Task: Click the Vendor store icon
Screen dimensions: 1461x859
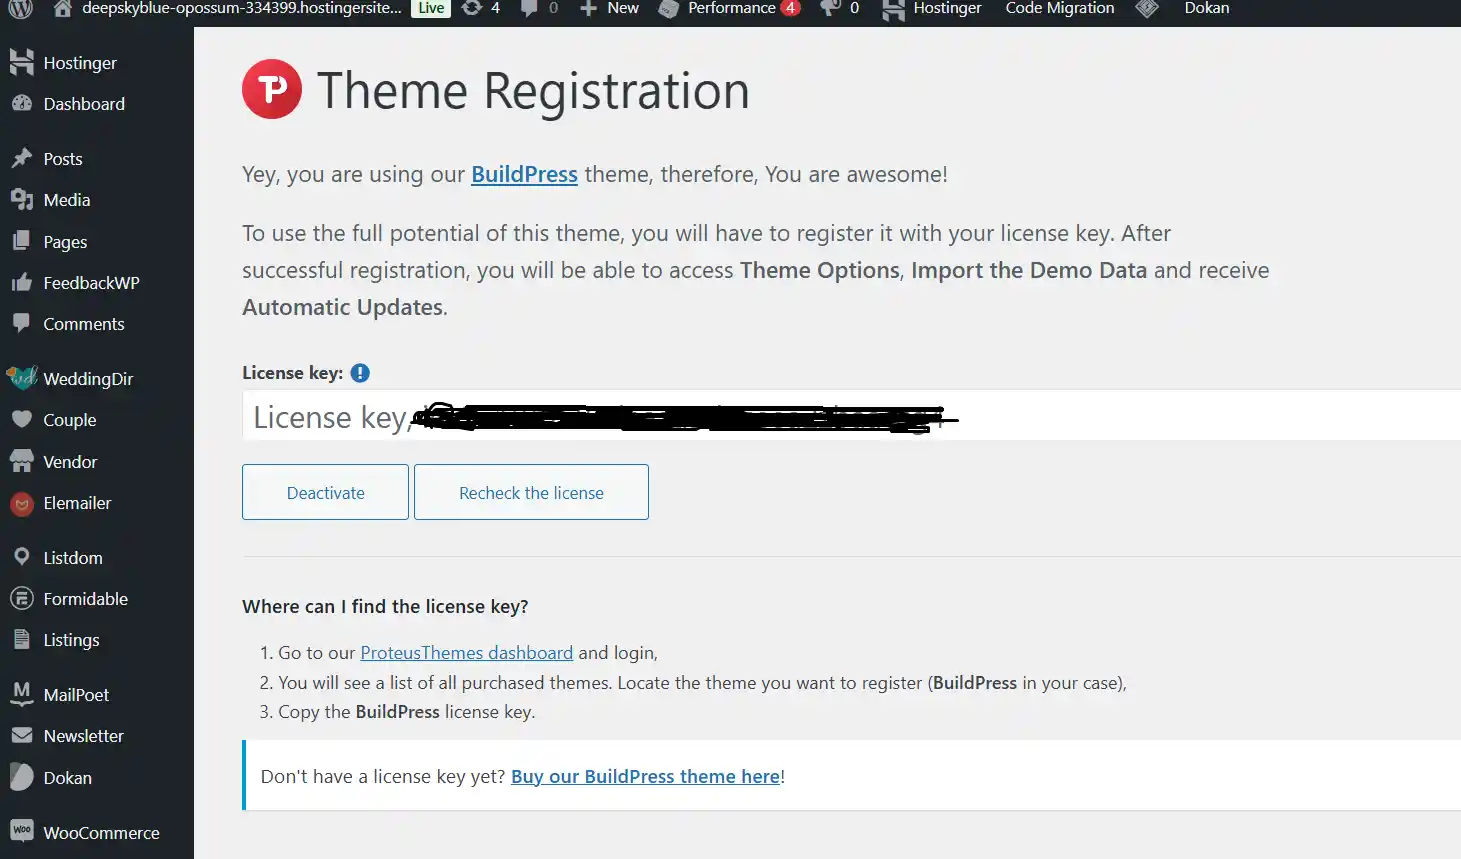Action: (21, 461)
